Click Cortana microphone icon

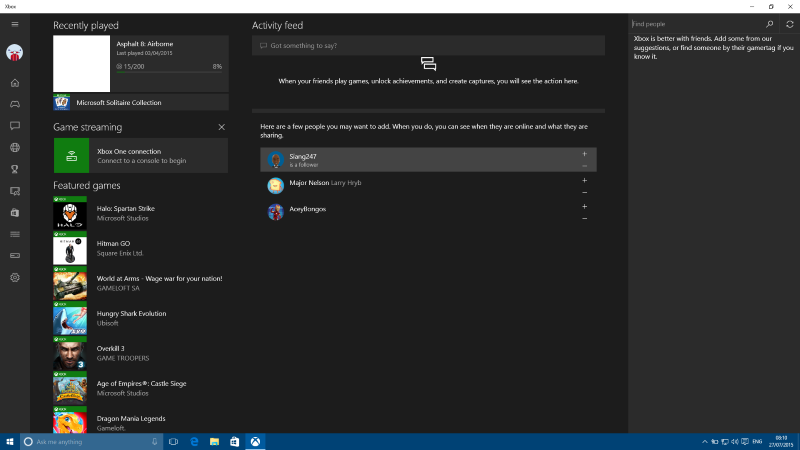(x=155, y=442)
